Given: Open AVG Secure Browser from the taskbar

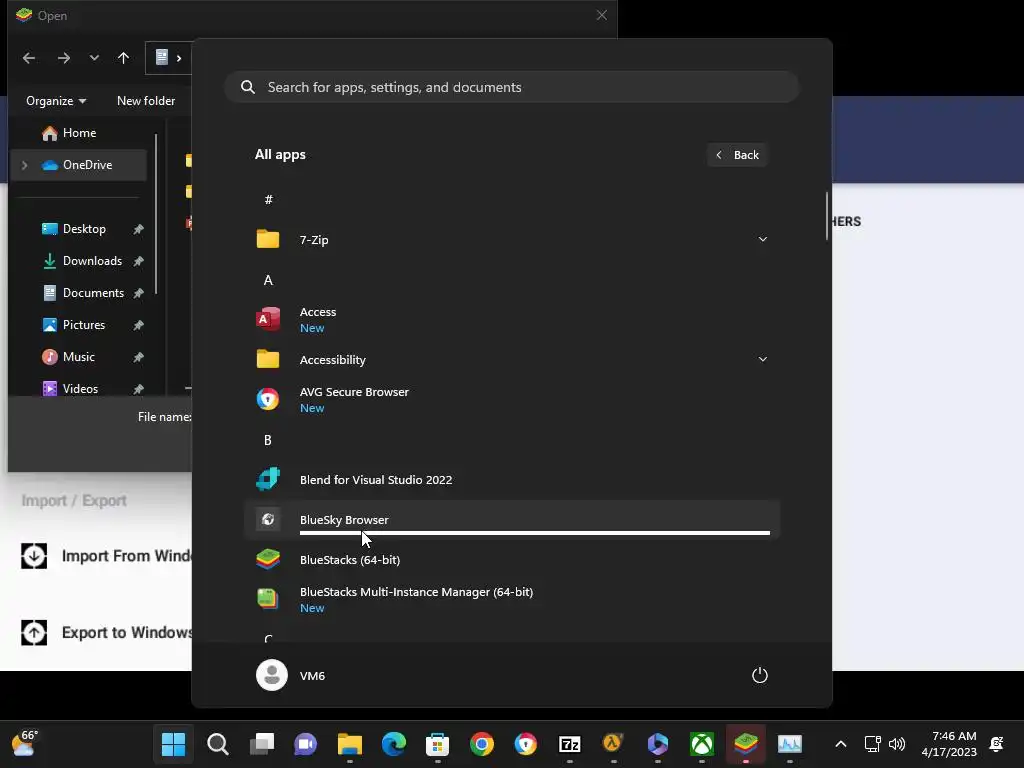Looking at the screenshot, I should [526, 744].
